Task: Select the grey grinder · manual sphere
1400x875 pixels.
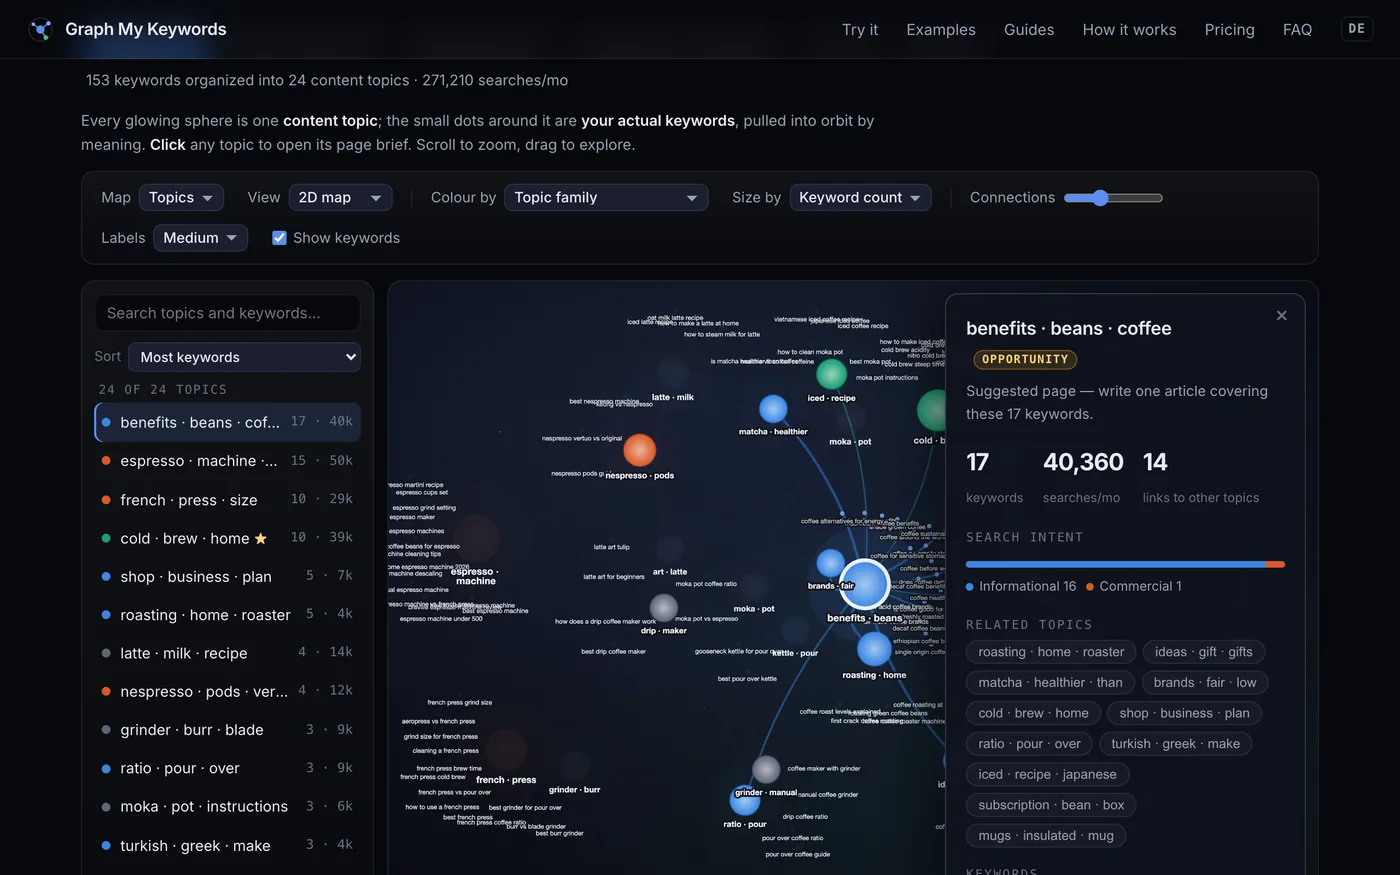Action: (x=766, y=769)
